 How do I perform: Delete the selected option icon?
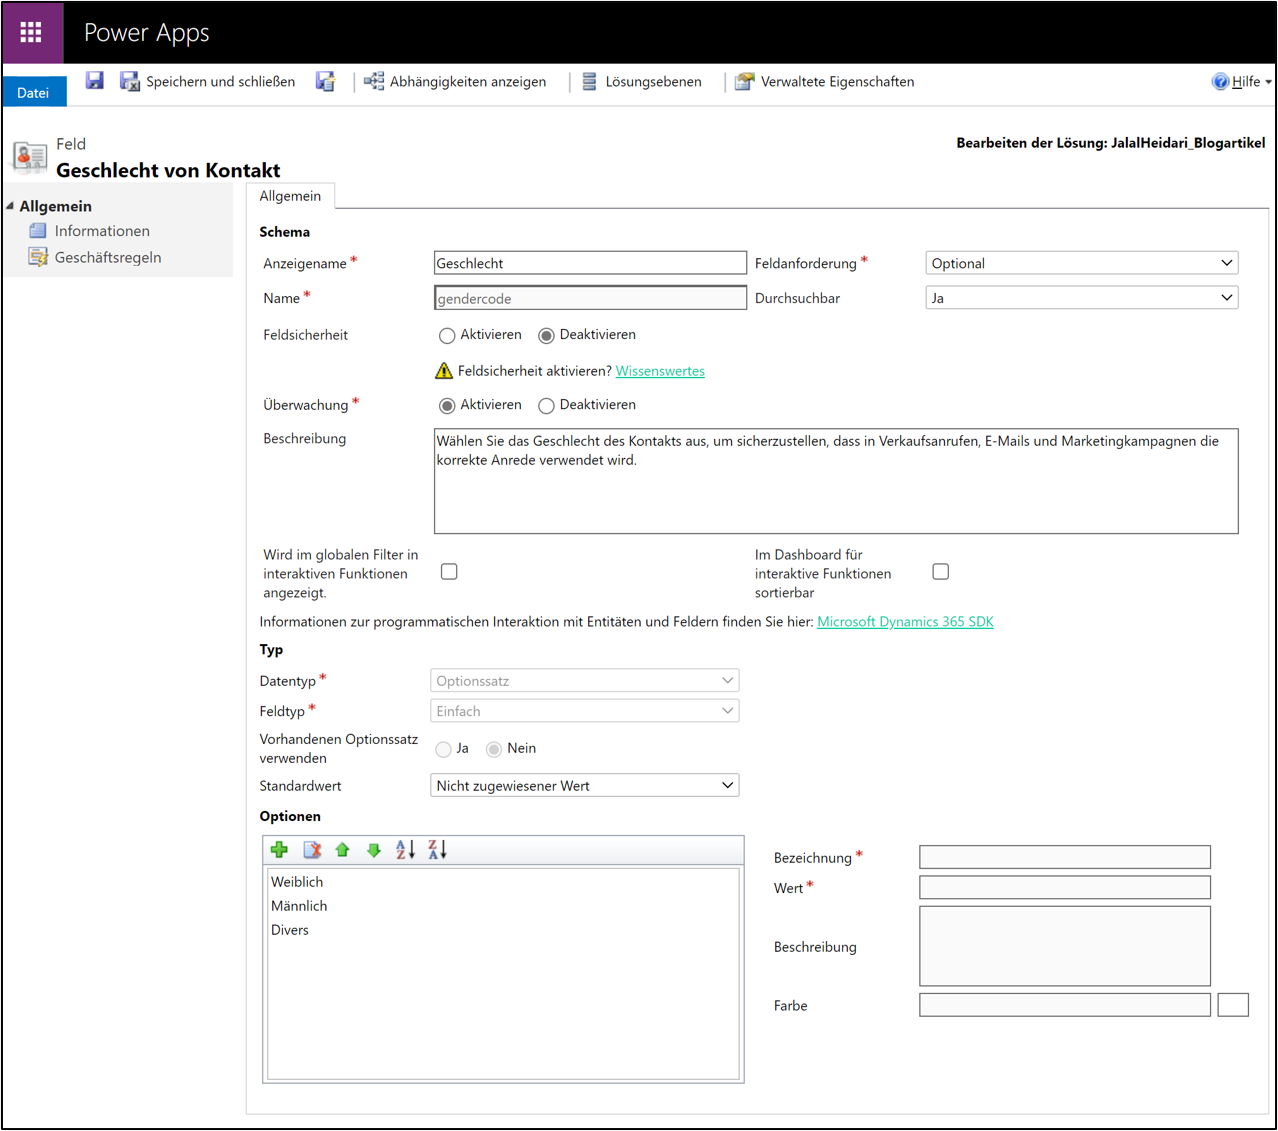point(312,850)
